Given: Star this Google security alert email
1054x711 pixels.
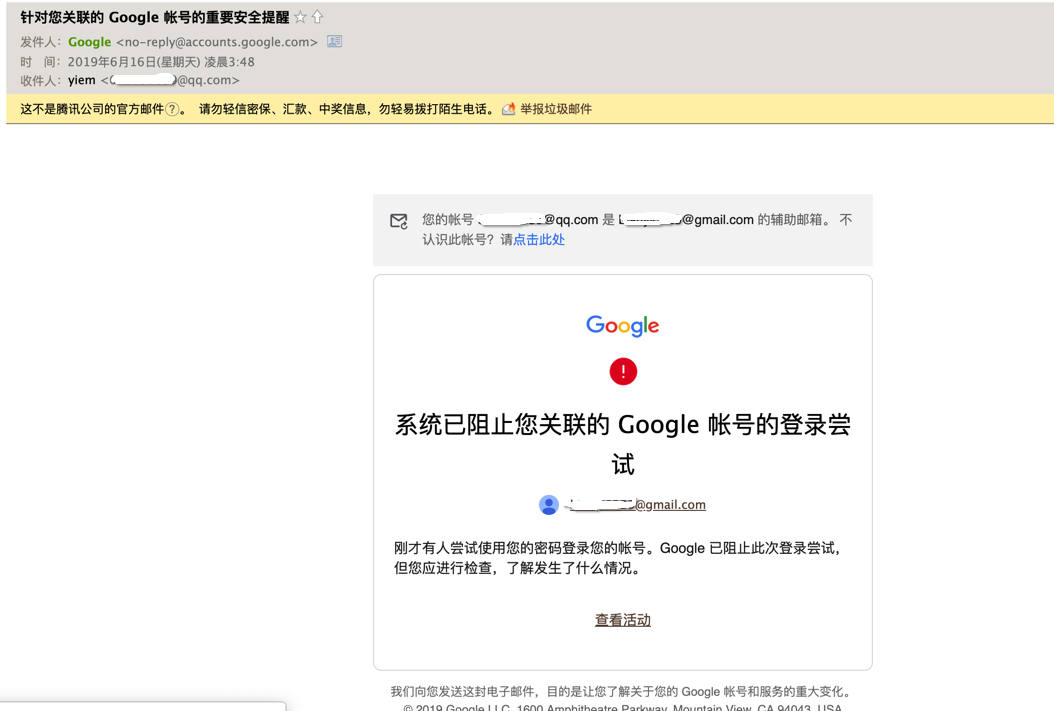Looking at the screenshot, I should pyautogui.click(x=300, y=17).
